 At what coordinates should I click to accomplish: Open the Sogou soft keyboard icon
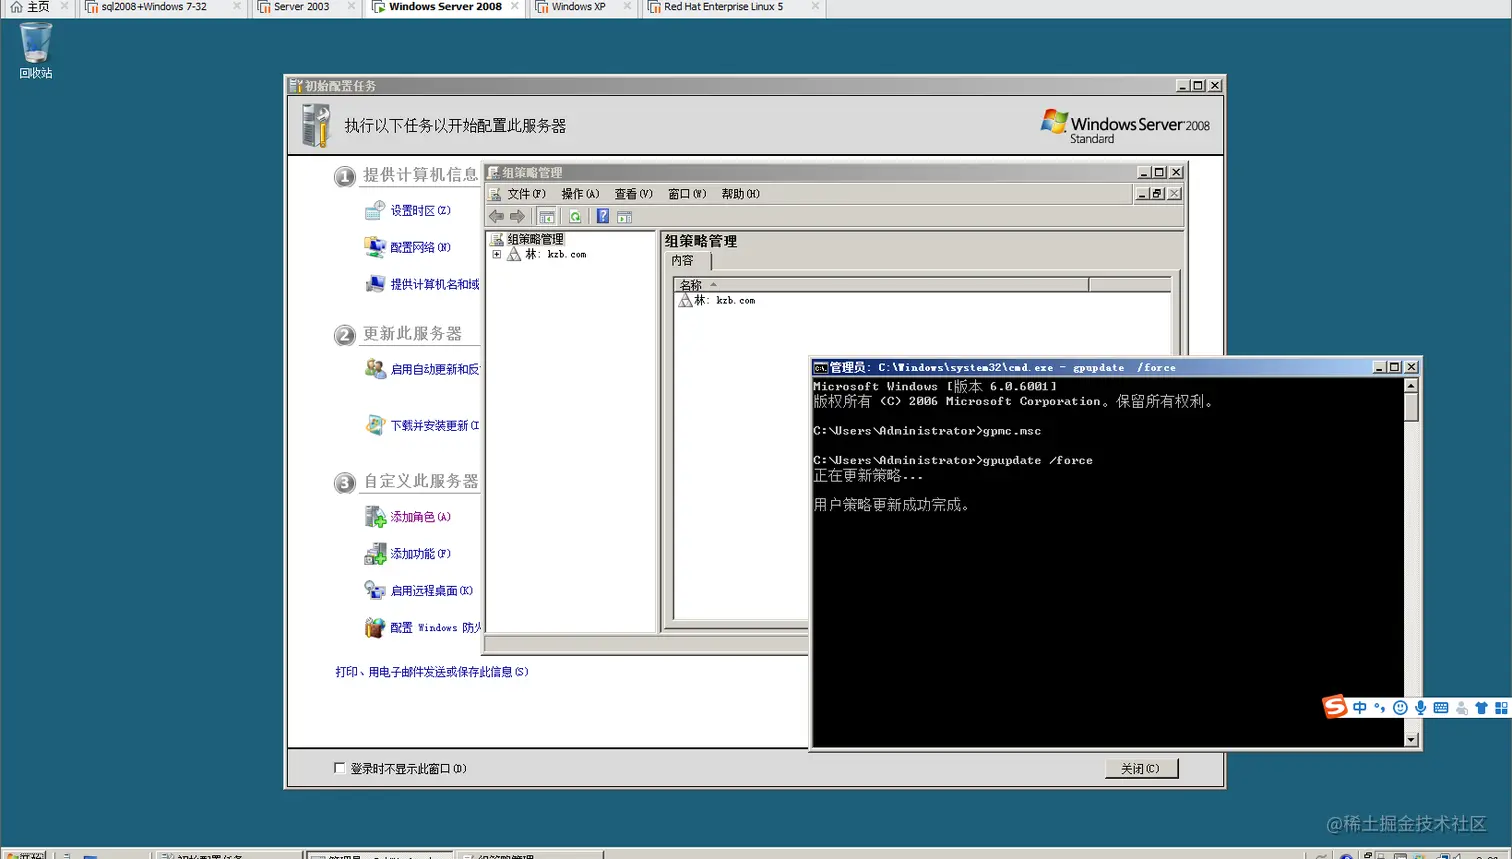(1441, 708)
